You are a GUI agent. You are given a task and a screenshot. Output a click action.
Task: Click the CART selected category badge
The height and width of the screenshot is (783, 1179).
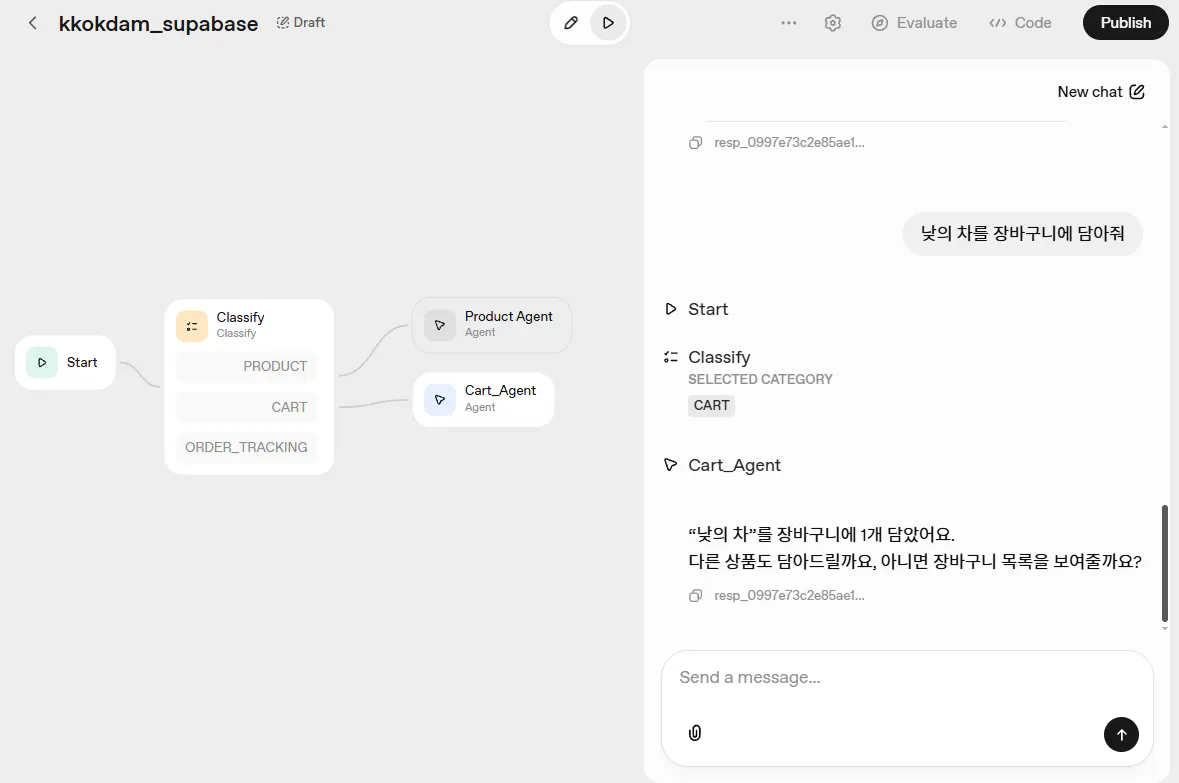coord(711,405)
